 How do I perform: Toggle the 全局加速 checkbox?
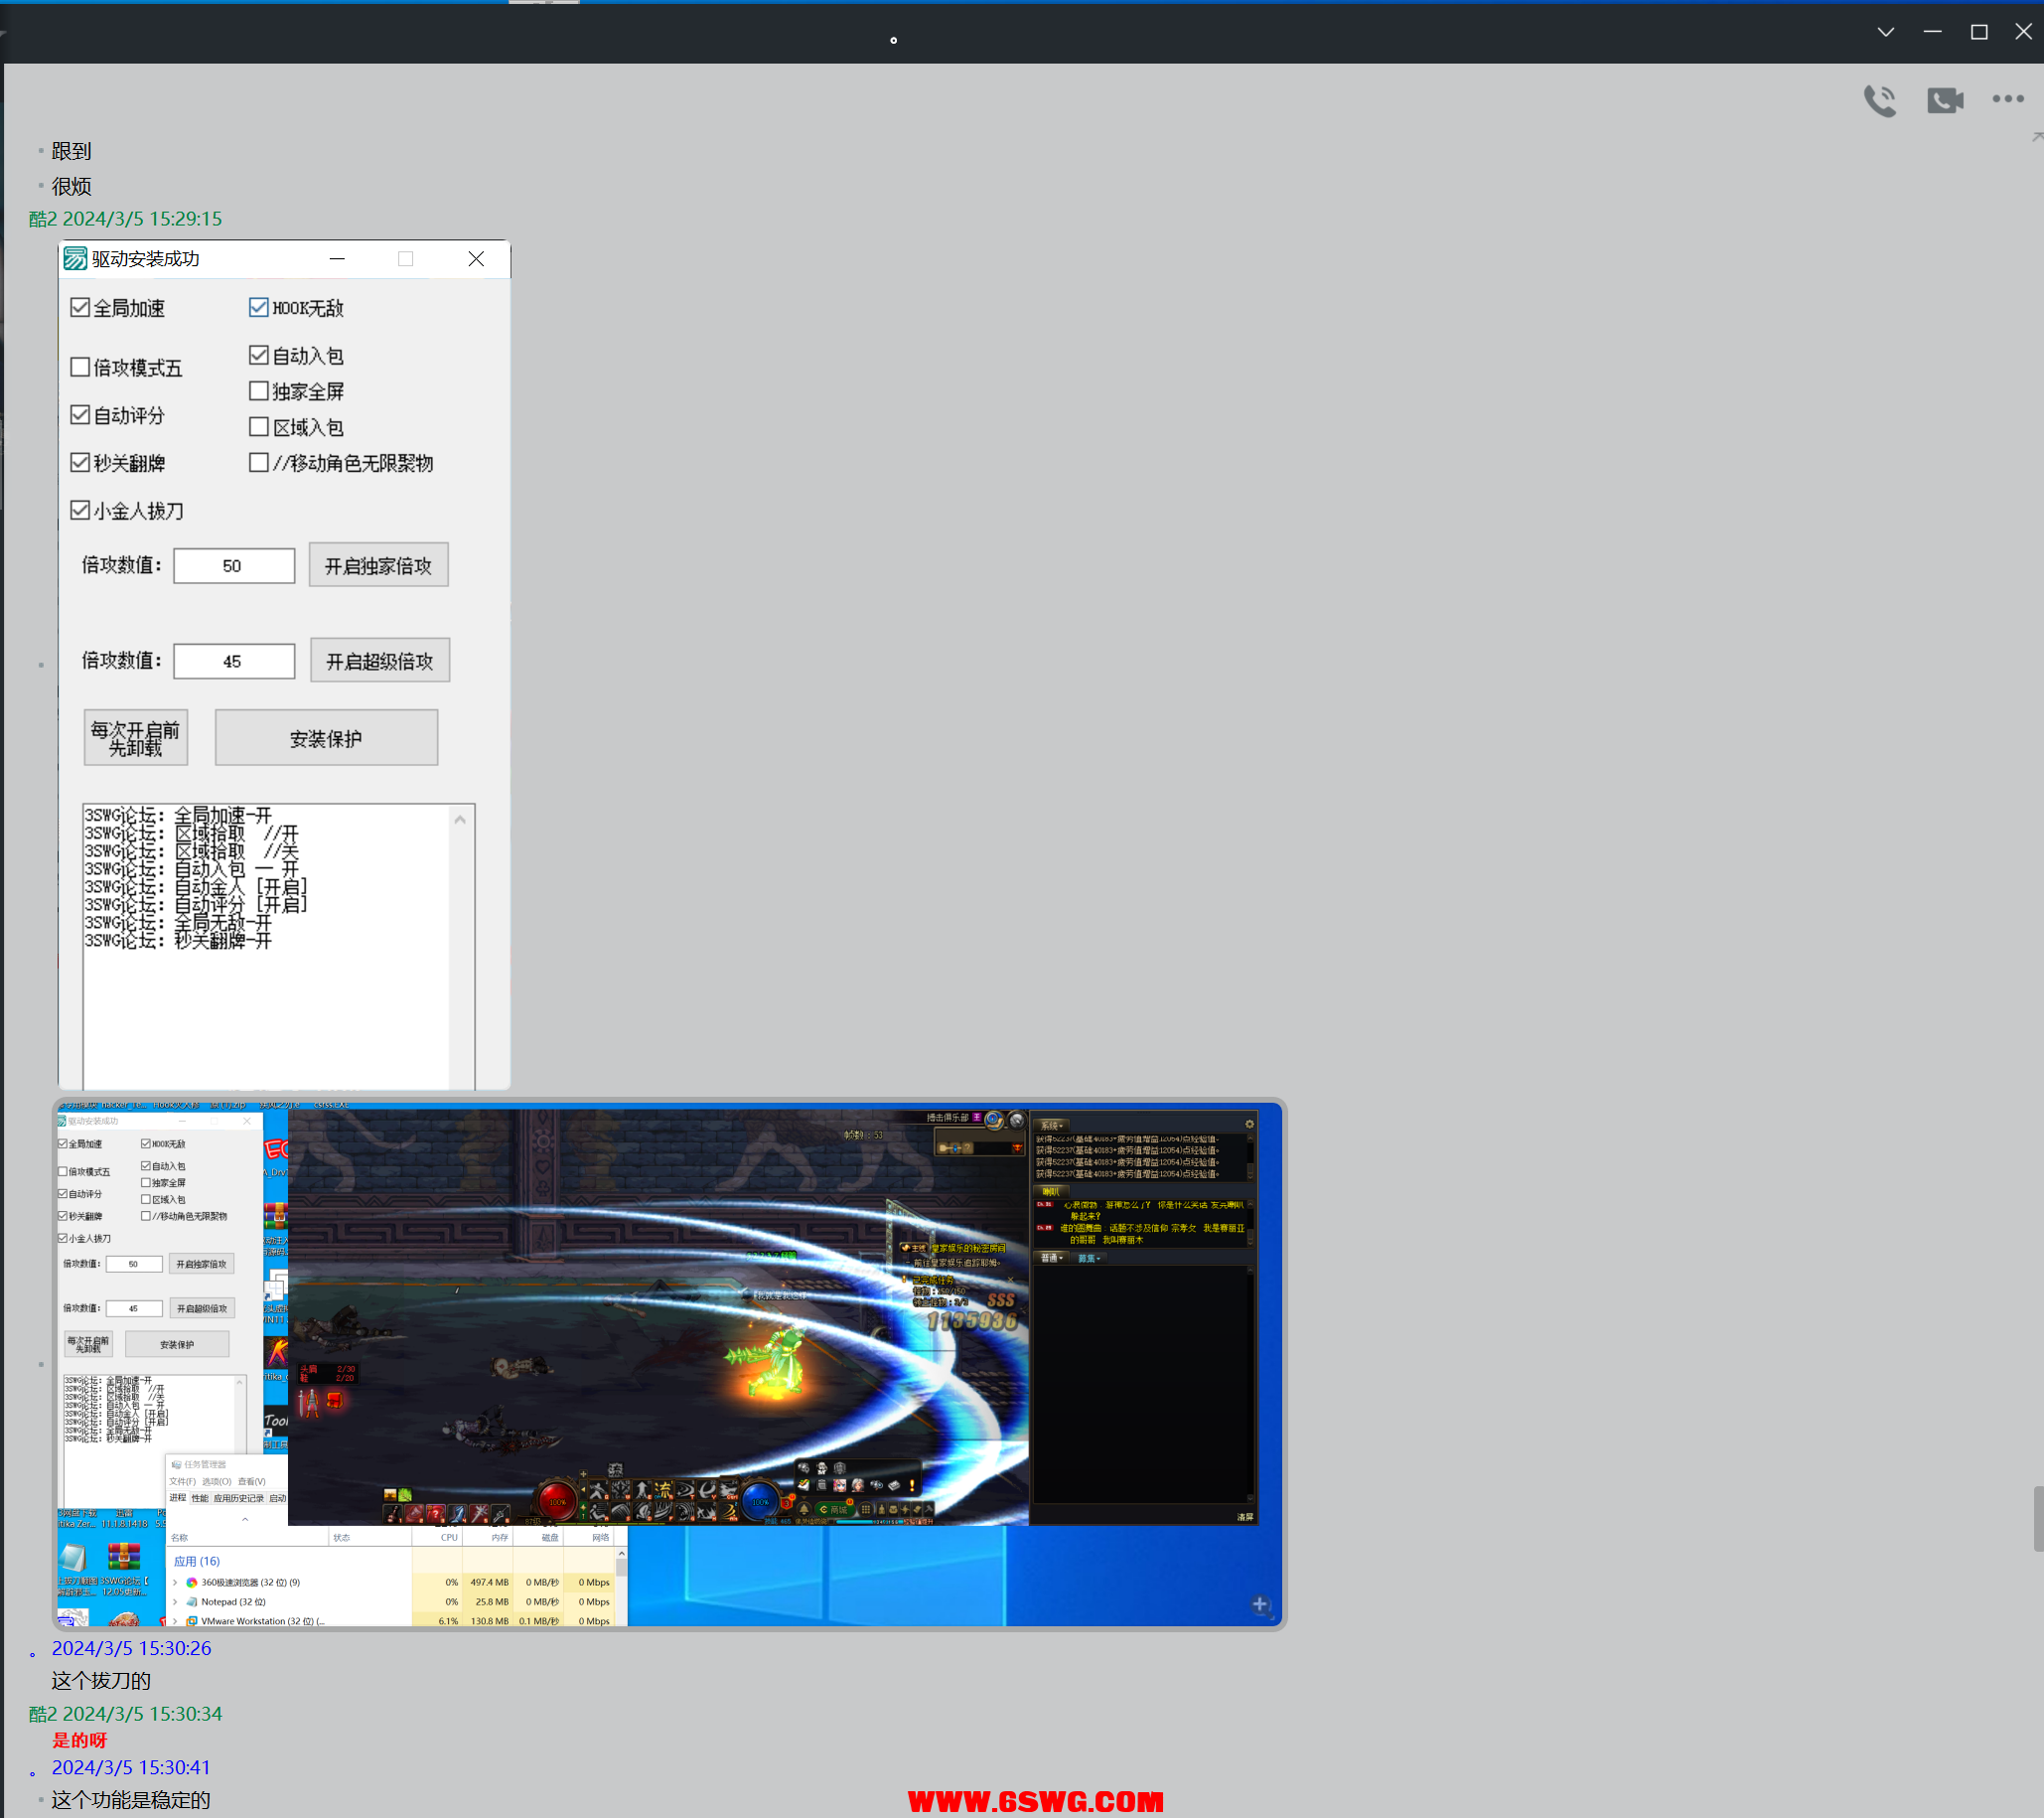click(81, 308)
